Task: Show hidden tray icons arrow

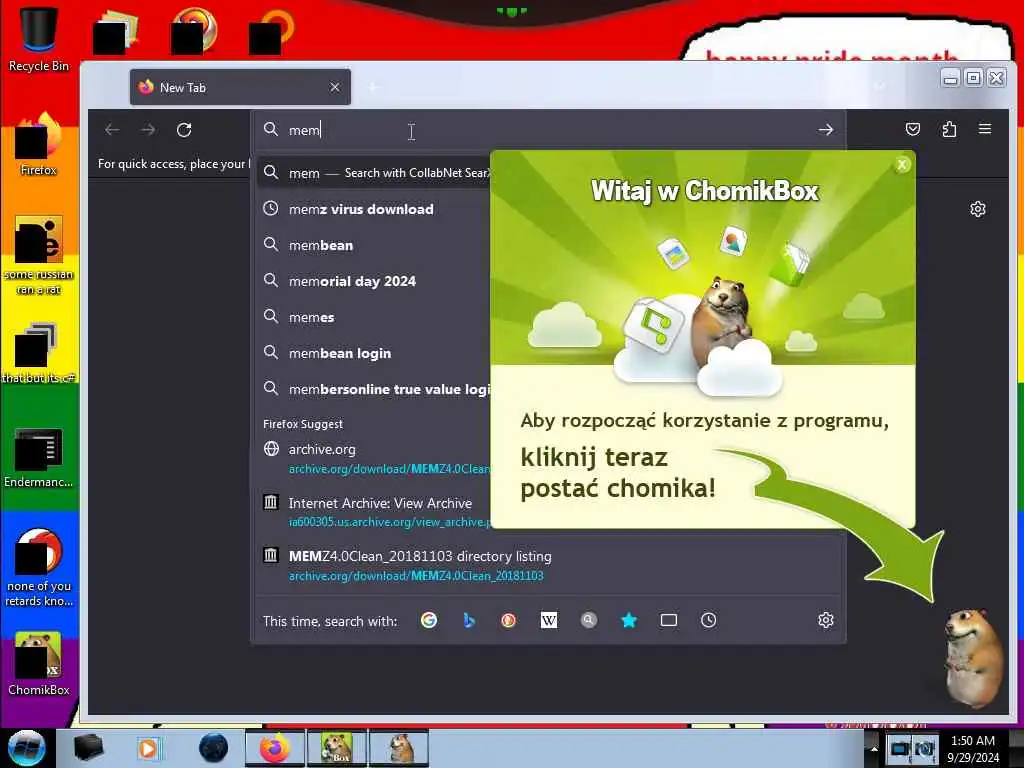Action: [x=873, y=749]
